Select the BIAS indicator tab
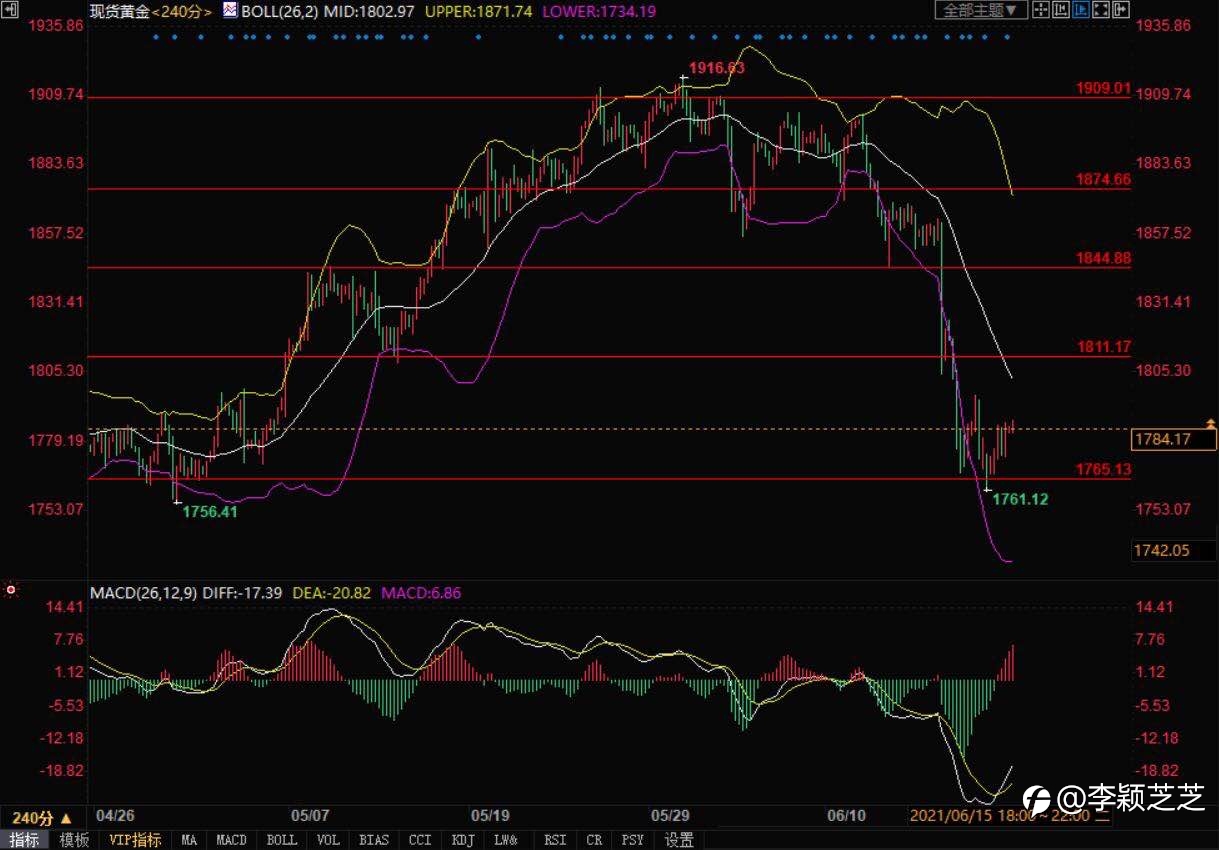This screenshot has height=850, width=1219. coord(374,841)
